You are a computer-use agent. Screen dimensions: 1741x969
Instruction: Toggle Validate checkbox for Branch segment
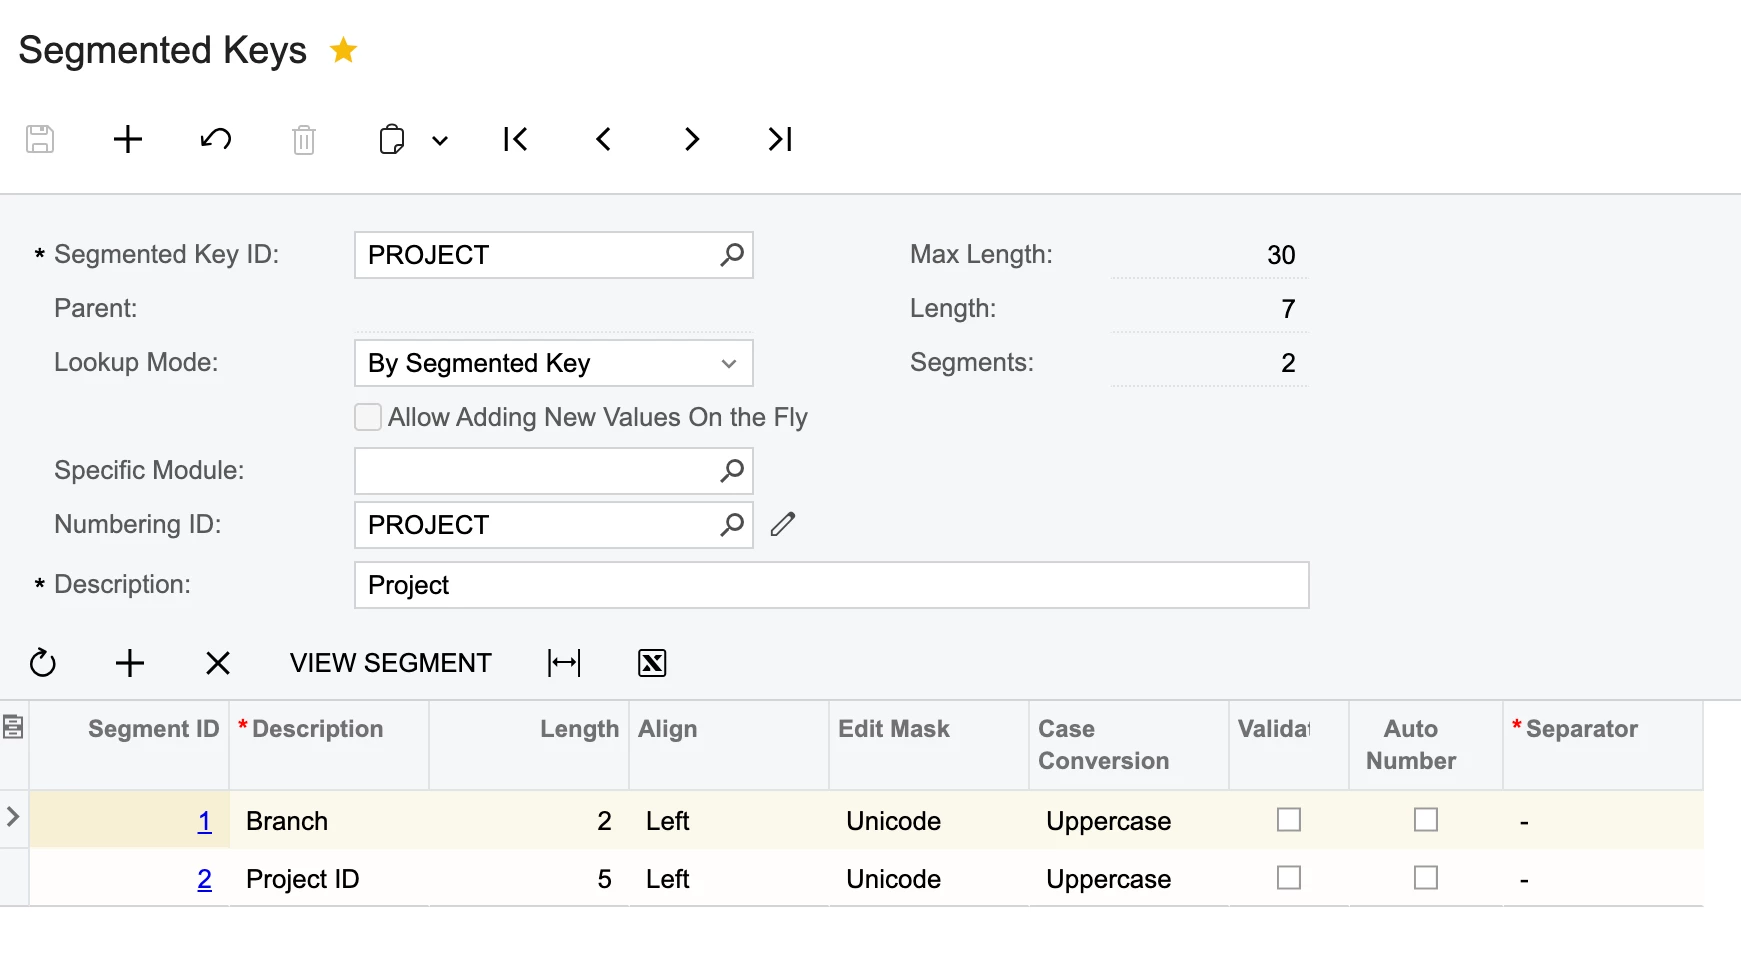(x=1289, y=820)
